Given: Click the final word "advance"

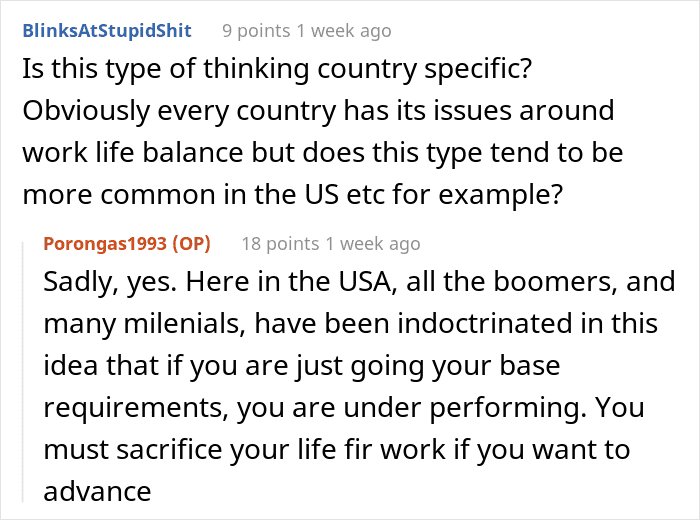Looking at the screenshot, I should point(98,491).
